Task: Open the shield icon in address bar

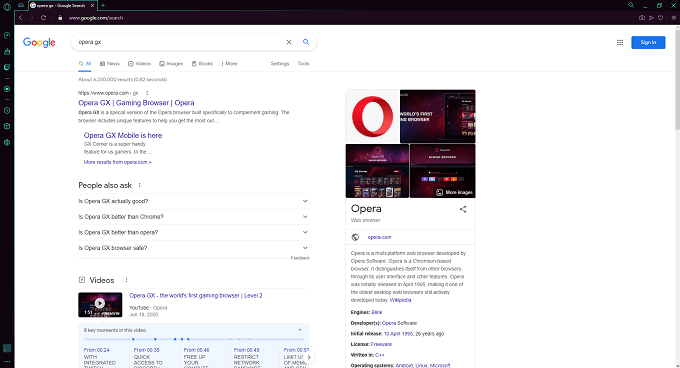Action: (x=660, y=18)
